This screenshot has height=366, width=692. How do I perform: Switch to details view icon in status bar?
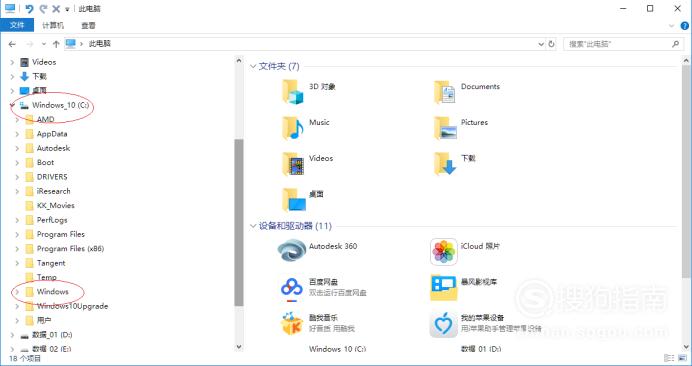pyautogui.click(x=669, y=358)
